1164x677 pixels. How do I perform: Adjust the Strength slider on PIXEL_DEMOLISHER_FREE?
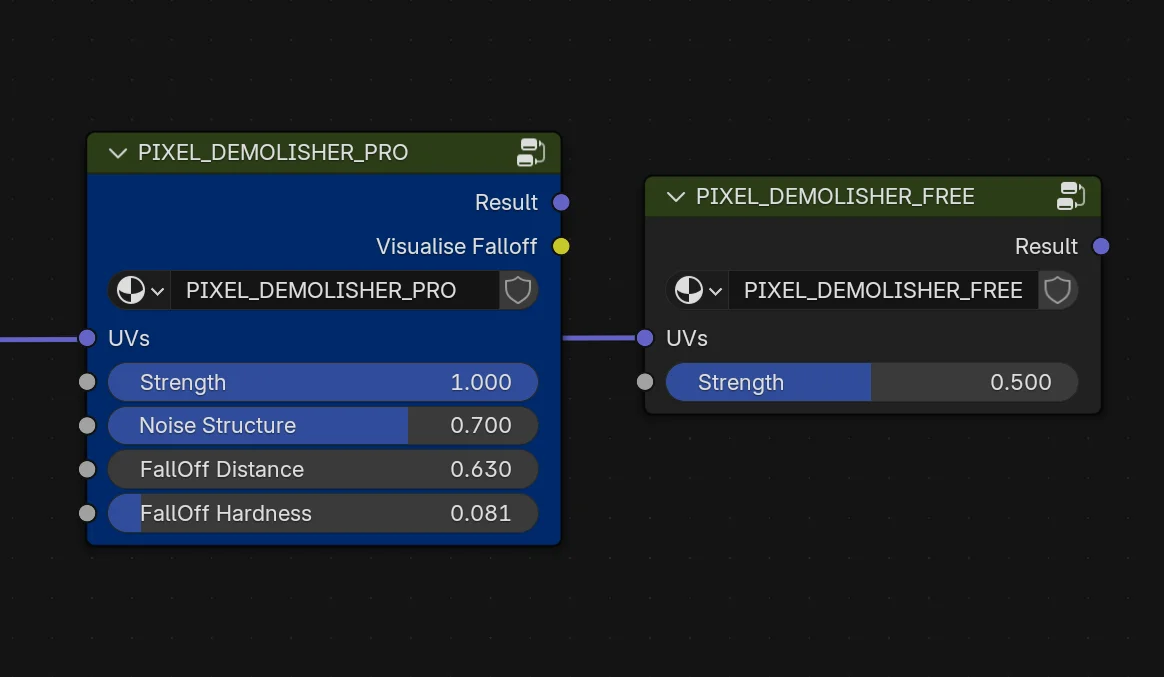click(870, 382)
